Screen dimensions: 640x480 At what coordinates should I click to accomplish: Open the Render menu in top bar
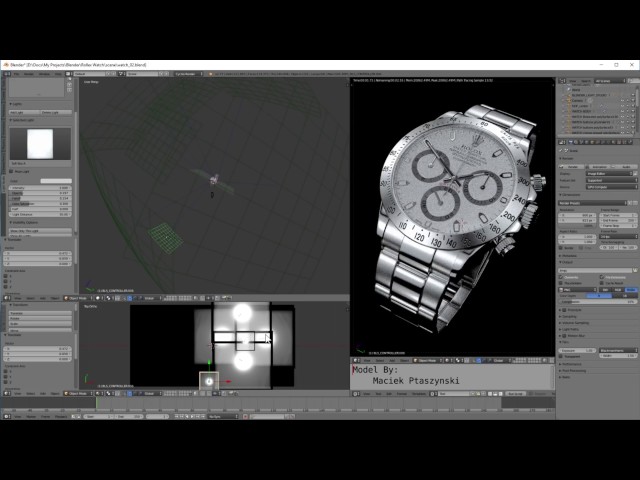(x=29, y=74)
